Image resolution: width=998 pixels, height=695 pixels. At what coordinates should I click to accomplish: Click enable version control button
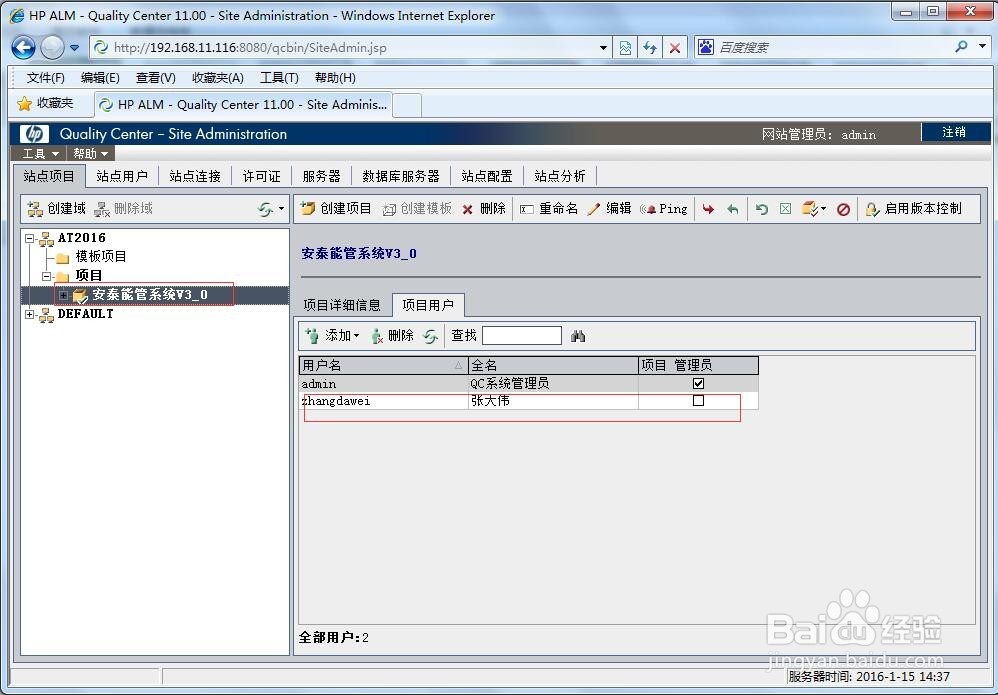(913, 209)
